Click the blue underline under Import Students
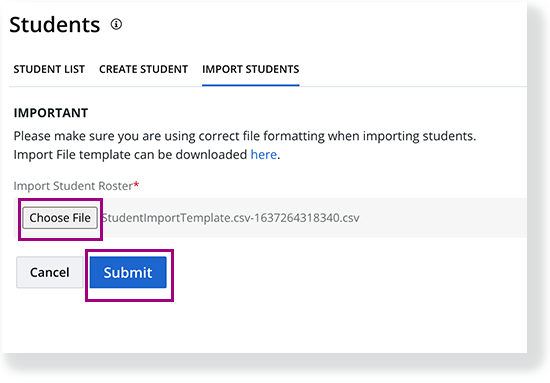 pyautogui.click(x=250, y=85)
